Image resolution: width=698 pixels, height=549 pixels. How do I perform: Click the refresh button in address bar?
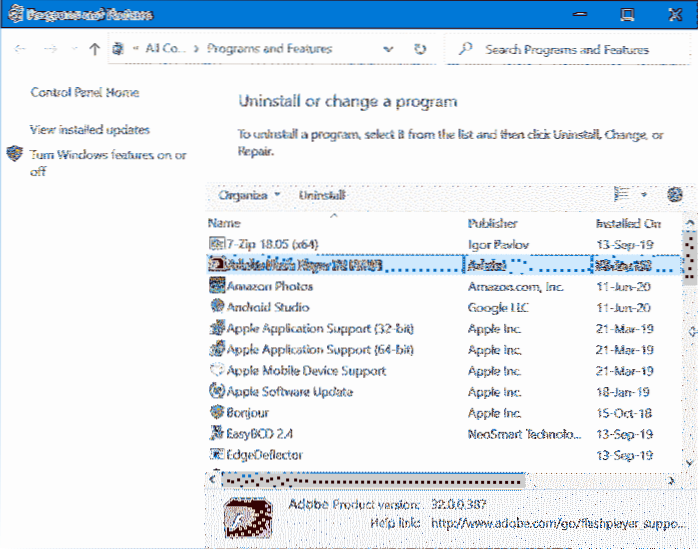[x=420, y=49]
